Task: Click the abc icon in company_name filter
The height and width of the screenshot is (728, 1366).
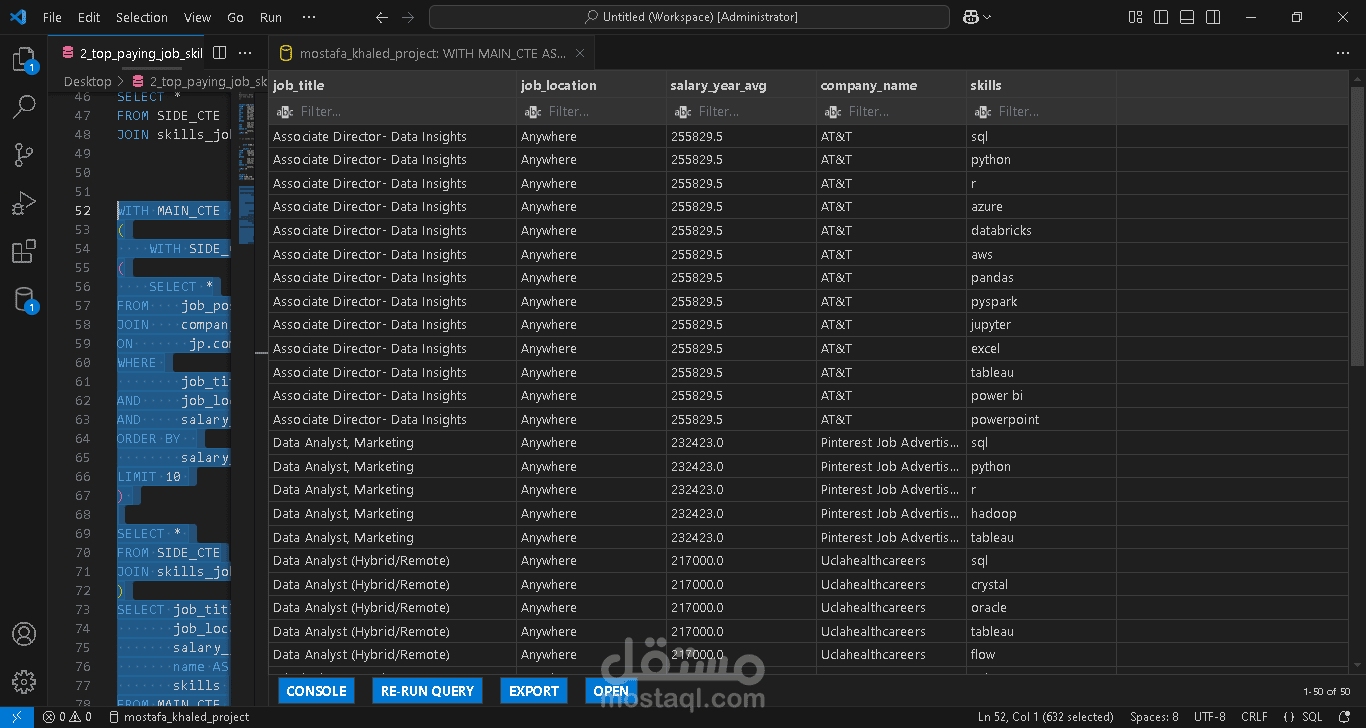Action: click(x=832, y=112)
